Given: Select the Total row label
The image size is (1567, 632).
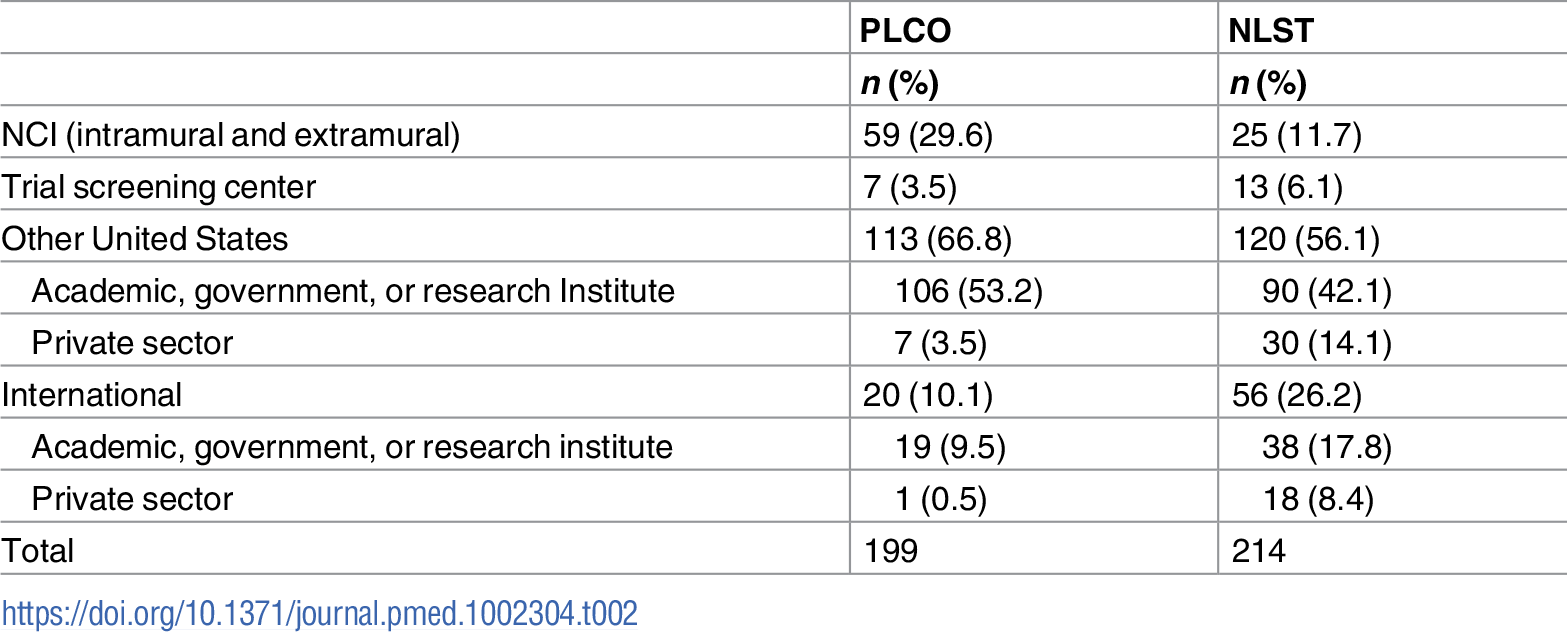Looking at the screenshot, I should pos(38,551).
